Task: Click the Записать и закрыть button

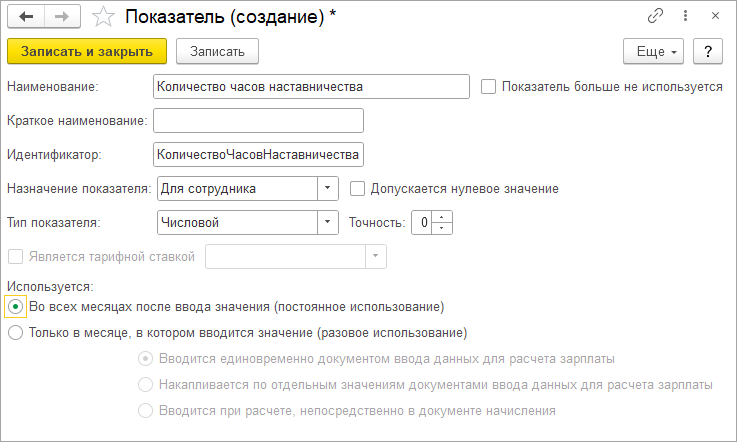Action: 87,51
